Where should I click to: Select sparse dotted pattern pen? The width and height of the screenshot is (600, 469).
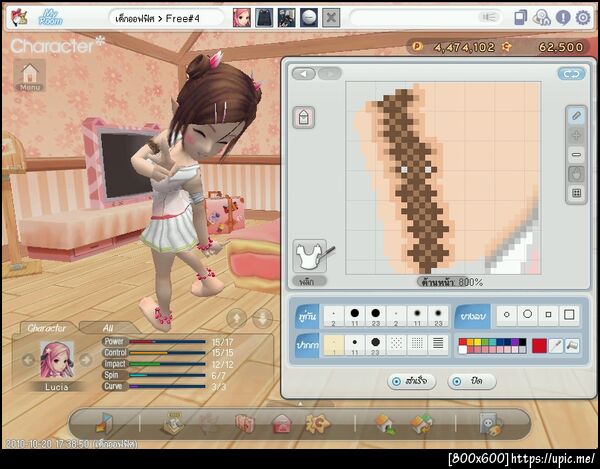point(396,345)
